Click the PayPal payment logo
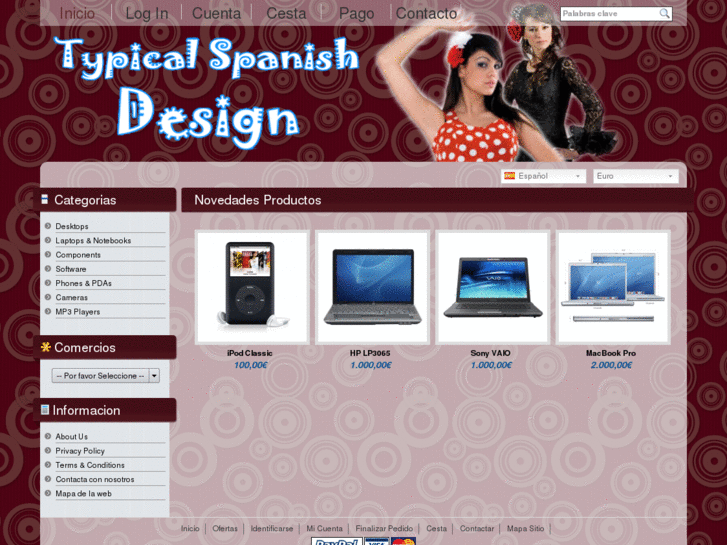727x545 pixels. point(337,541)
